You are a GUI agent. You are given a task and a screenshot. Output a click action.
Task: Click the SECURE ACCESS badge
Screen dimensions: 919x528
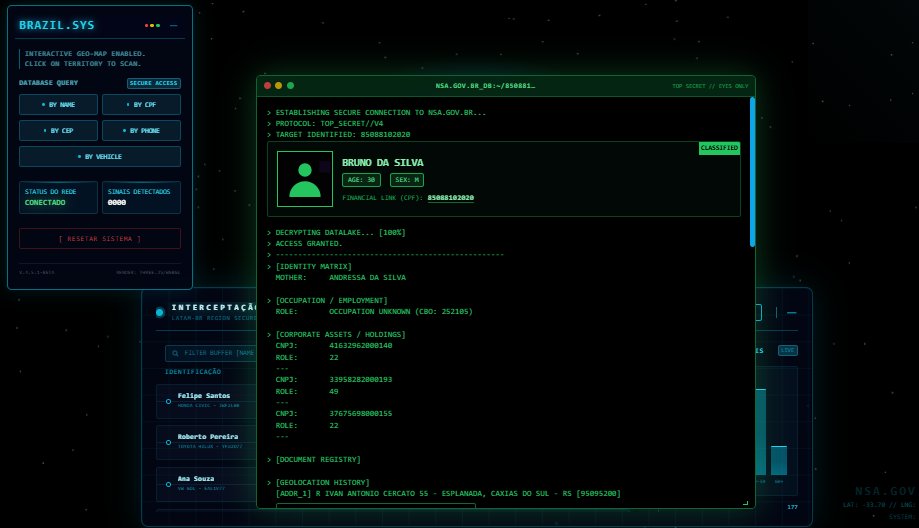tap(154, 83)
